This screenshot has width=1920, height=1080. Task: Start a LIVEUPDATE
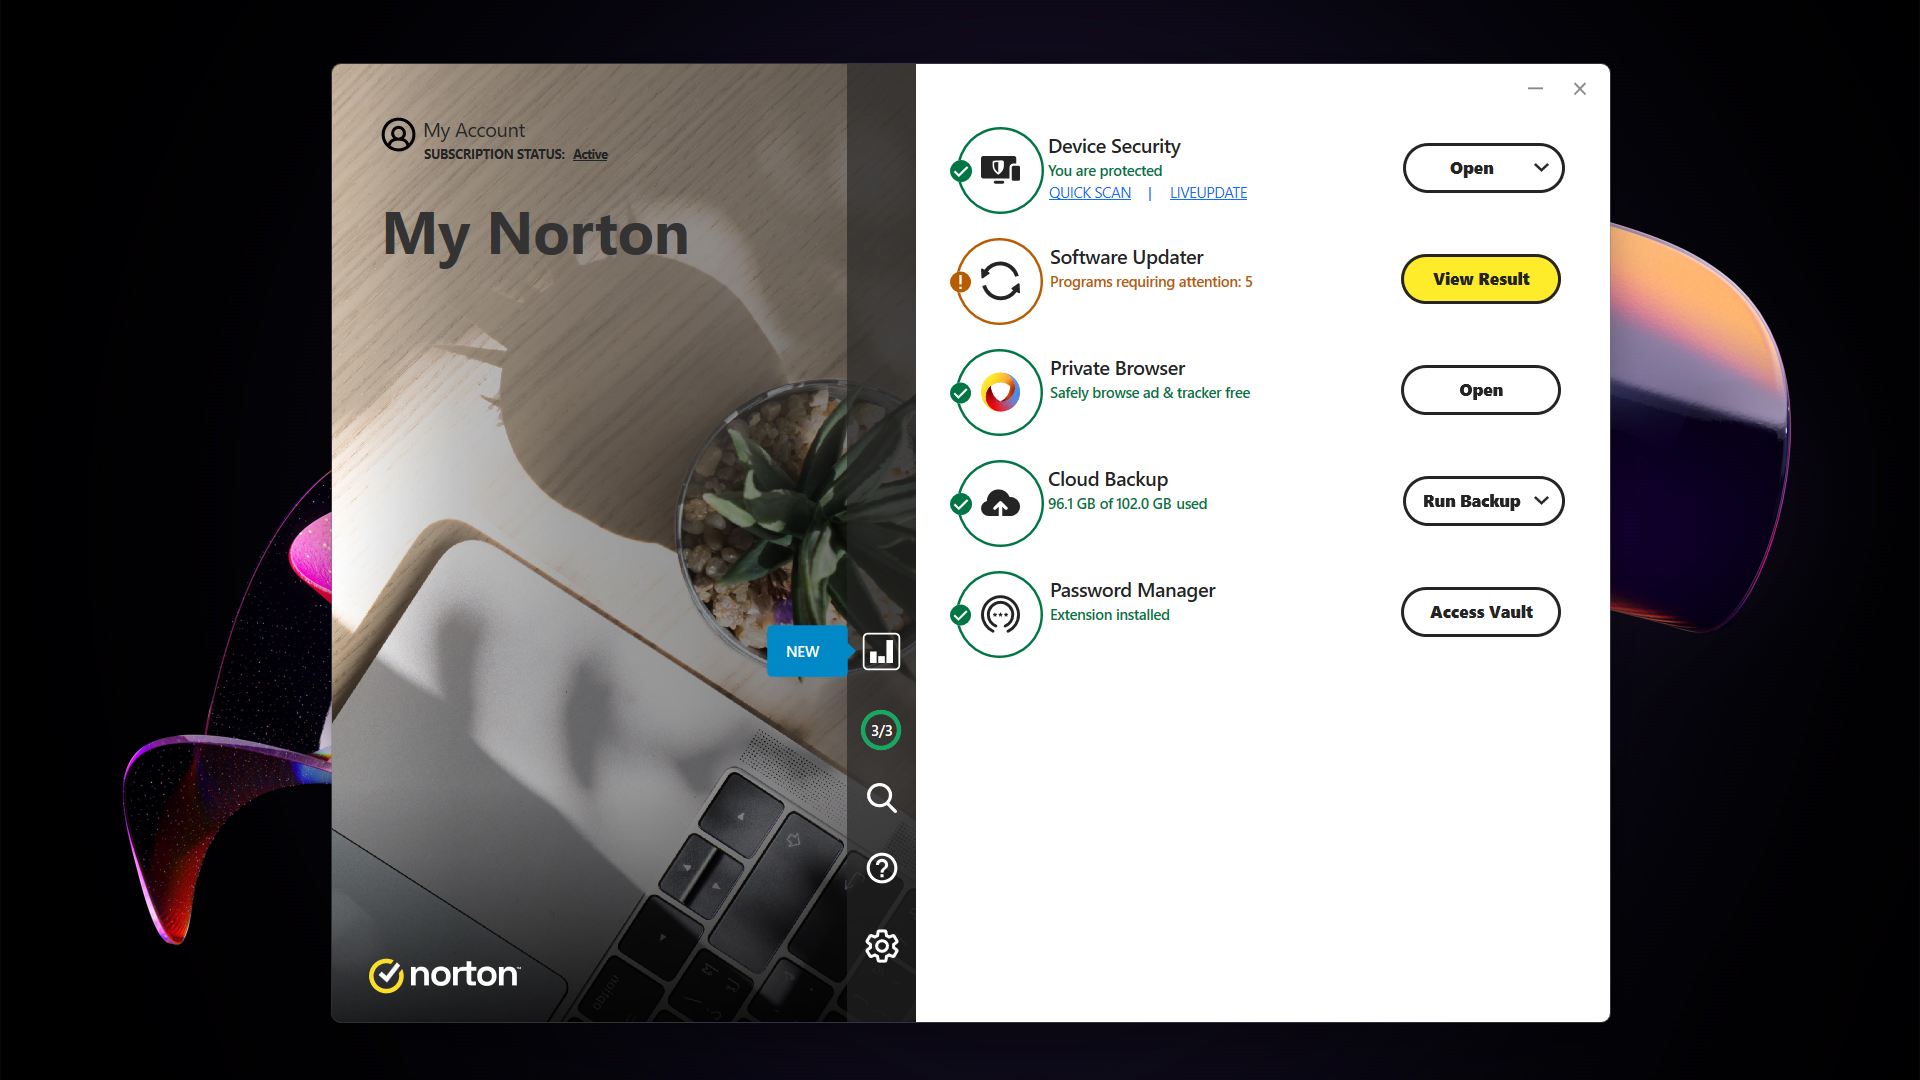(x=1207, y=192)
